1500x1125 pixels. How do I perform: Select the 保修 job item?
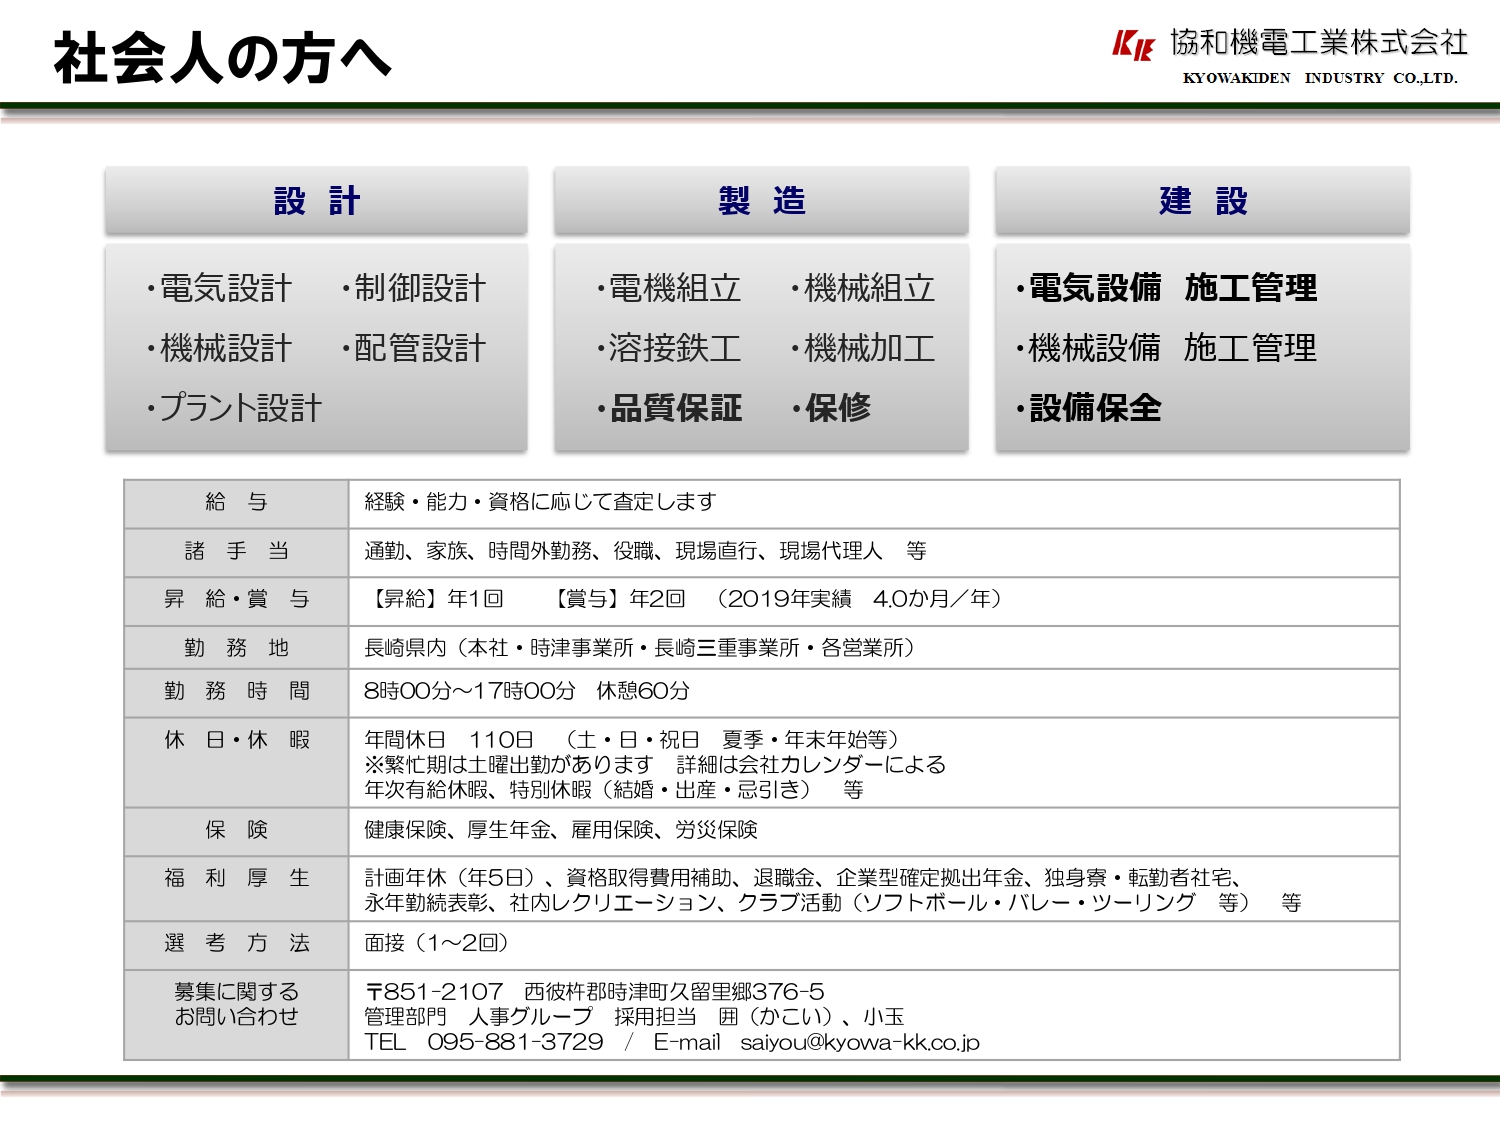(x=833, y=408)
